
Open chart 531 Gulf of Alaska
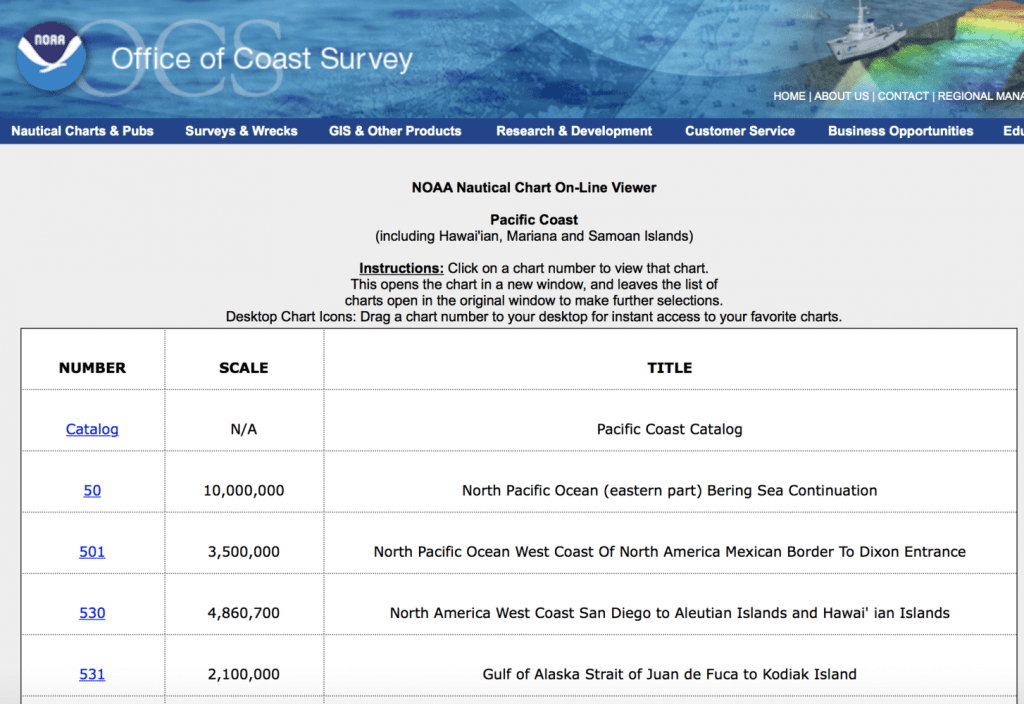click(92, 674)
